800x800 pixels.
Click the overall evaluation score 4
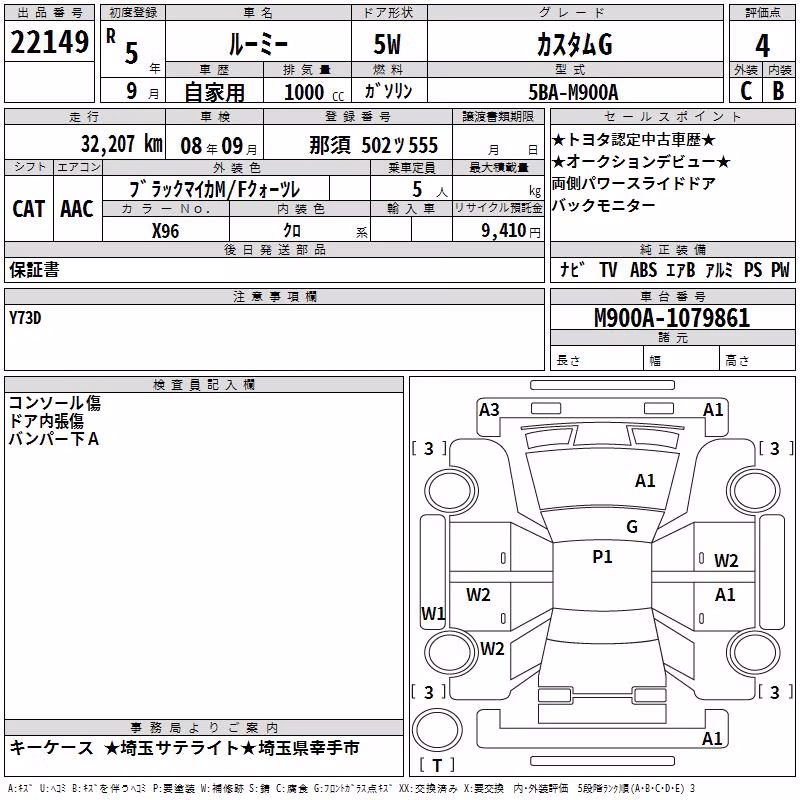(x=762, y=46)
